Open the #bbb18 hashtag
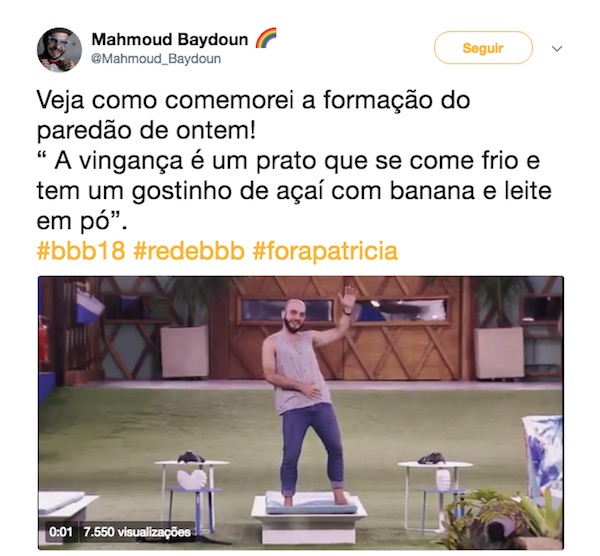This screenshot has width=600, height=556. [x=81, y=251]
